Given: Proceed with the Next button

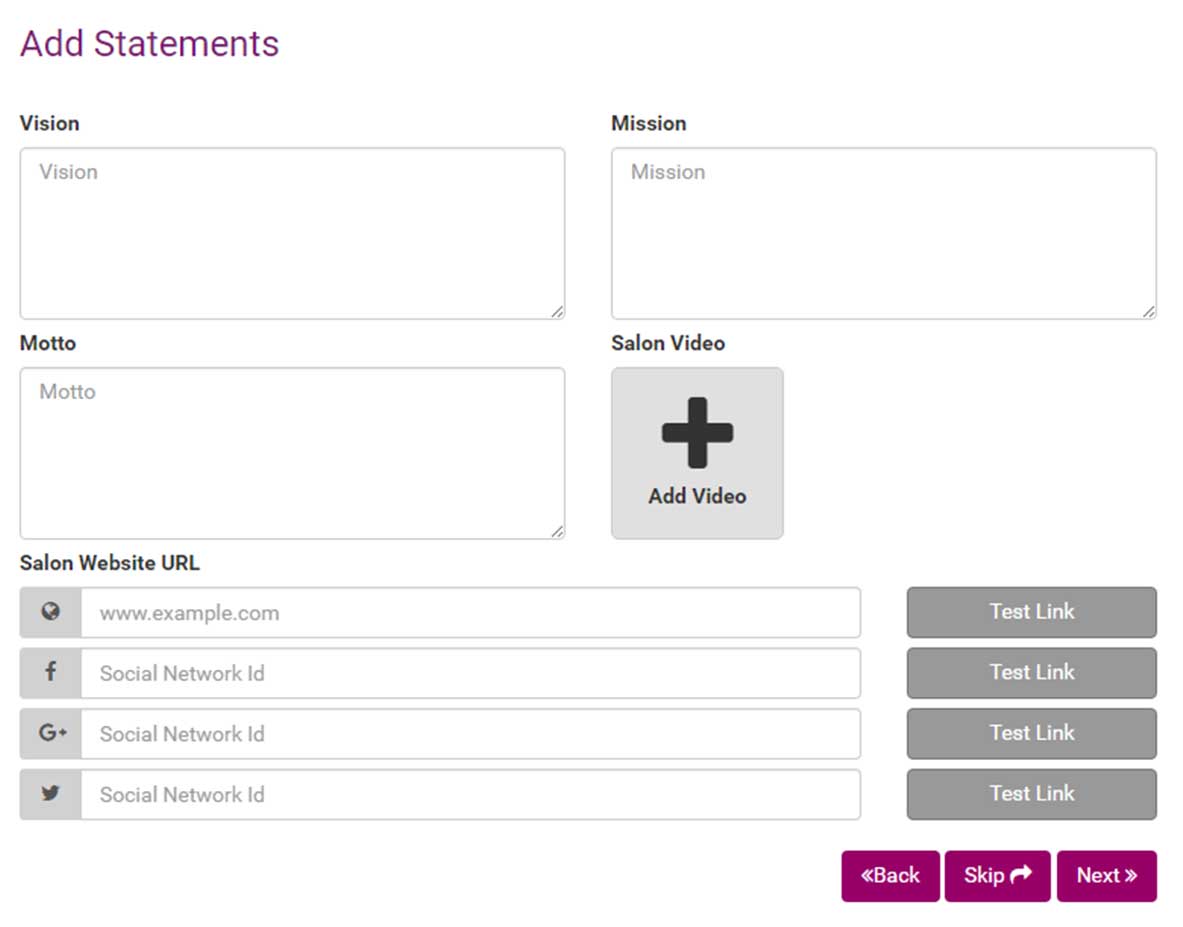Looking at the screenshot, I should click(x=1106, y=876).
